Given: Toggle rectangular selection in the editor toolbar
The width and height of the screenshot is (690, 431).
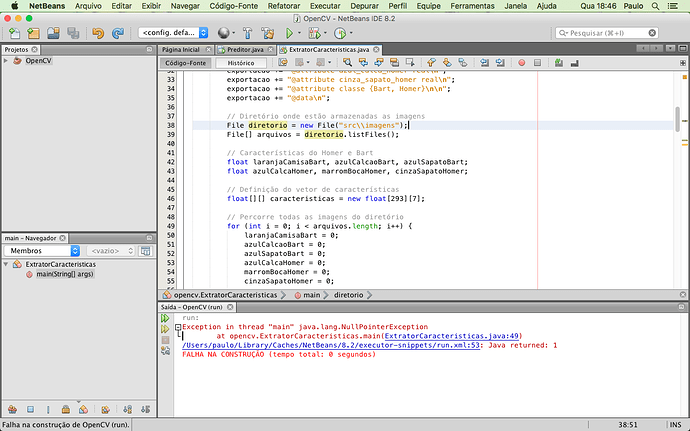Looking at the screenshot, I should click(x=410, y=63).
